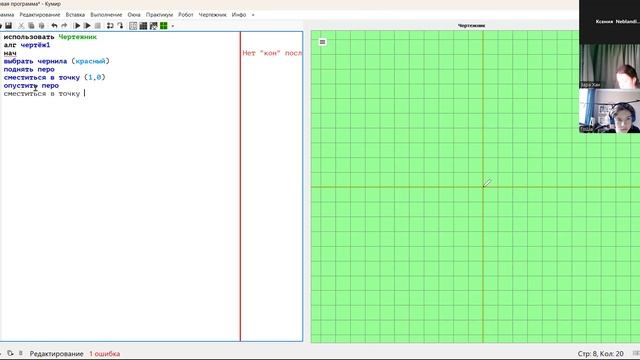Viewport: 640px width, 360px height.
Task: Click the 'нач' keyword line
Action: tap(10, 53)
